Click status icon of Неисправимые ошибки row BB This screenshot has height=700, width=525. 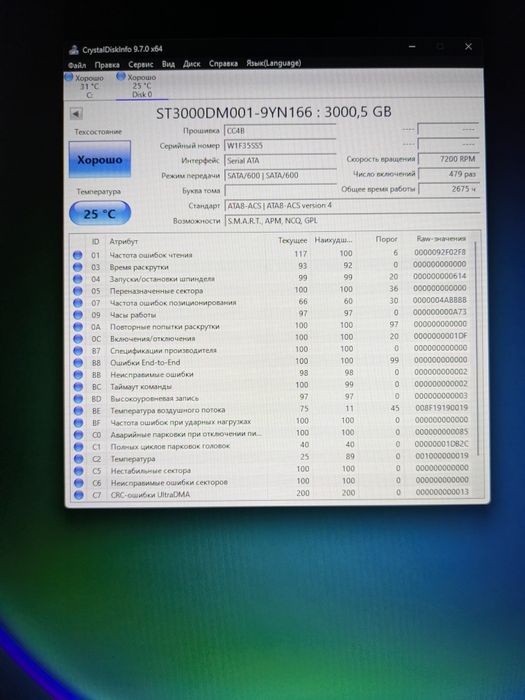click(x=78, y=375)
